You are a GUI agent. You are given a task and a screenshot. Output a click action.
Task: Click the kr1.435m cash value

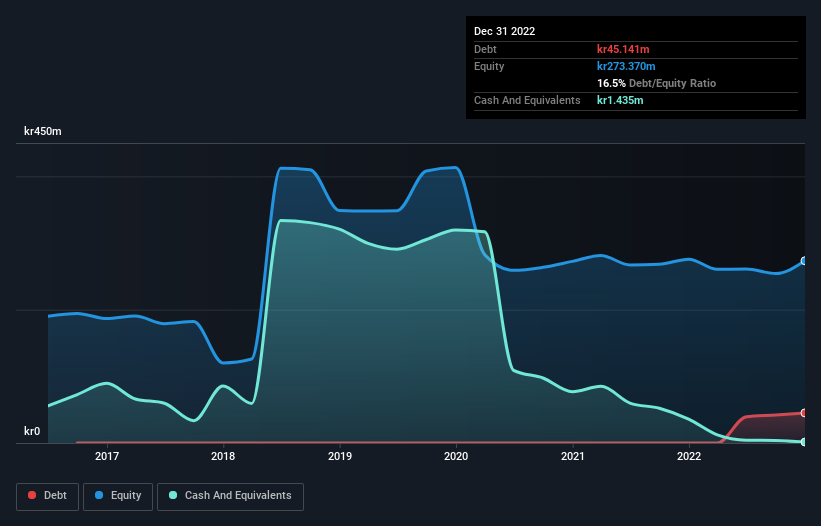[620, 100]
